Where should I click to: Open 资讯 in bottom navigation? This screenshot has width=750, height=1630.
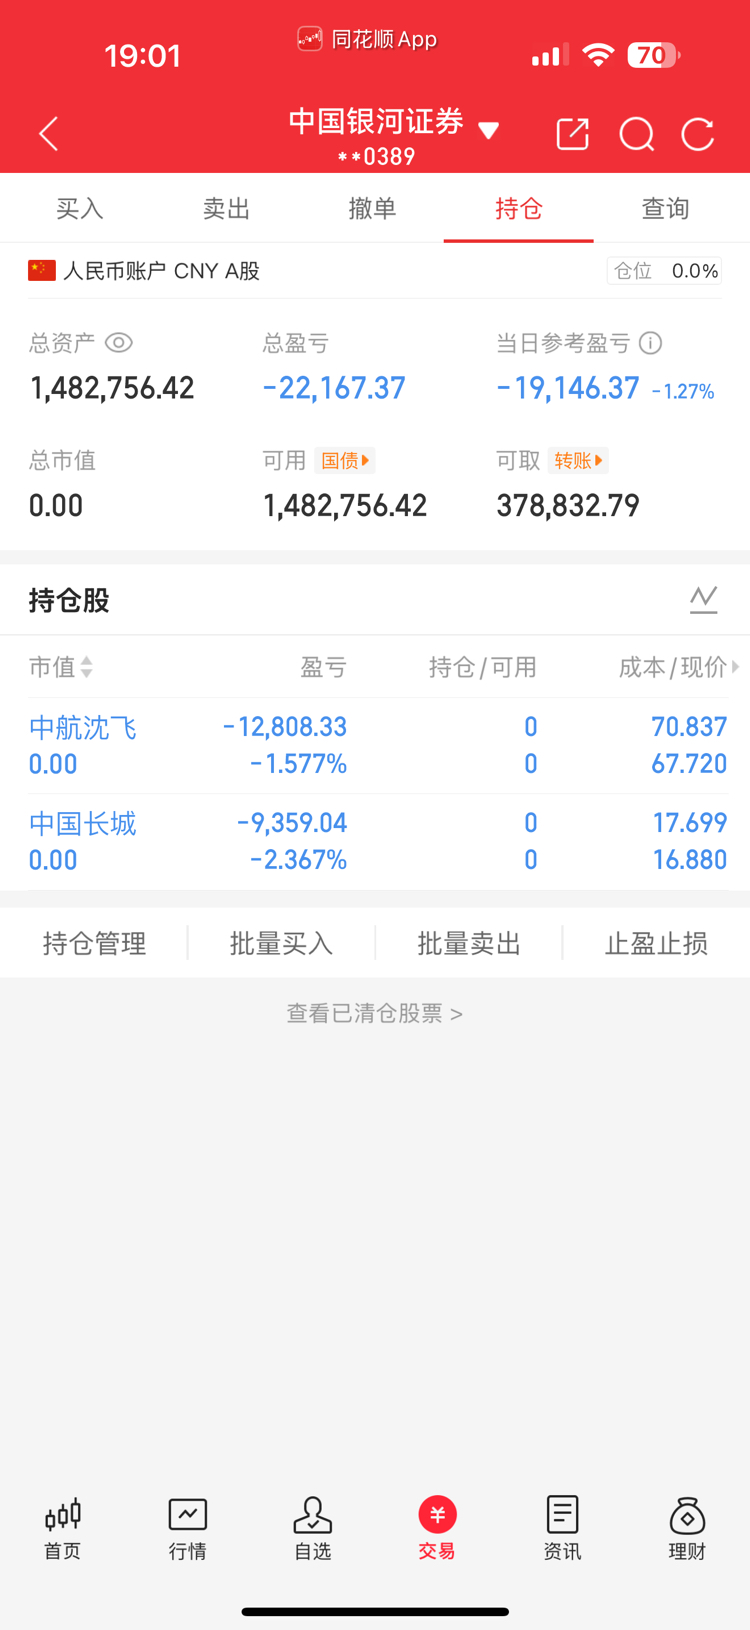[x=562, y=1529]
